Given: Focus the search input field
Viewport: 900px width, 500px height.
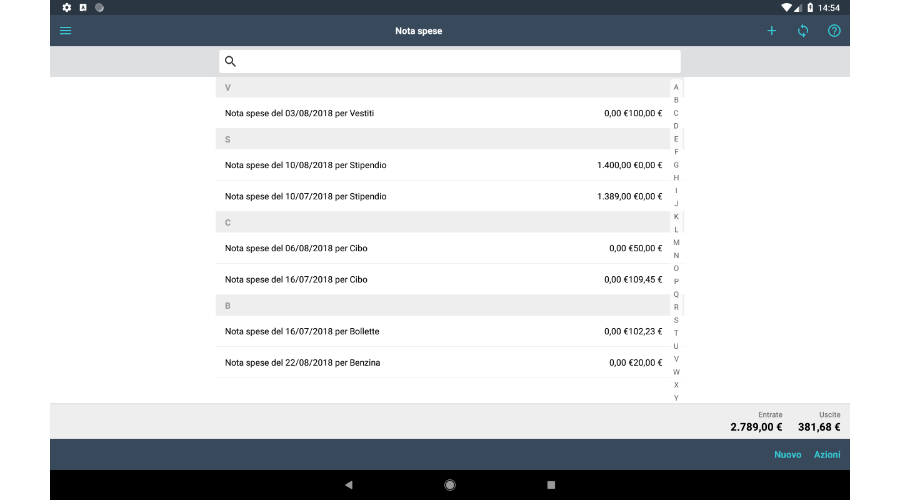Looking at the screenshot, I should point(458,61).
